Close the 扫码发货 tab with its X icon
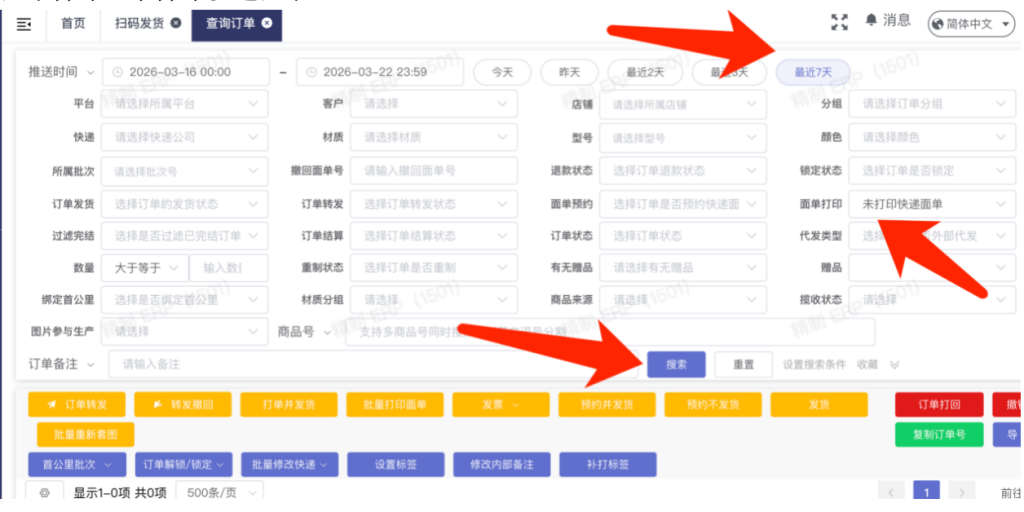 pyautogui.click(x=176, y=22)
